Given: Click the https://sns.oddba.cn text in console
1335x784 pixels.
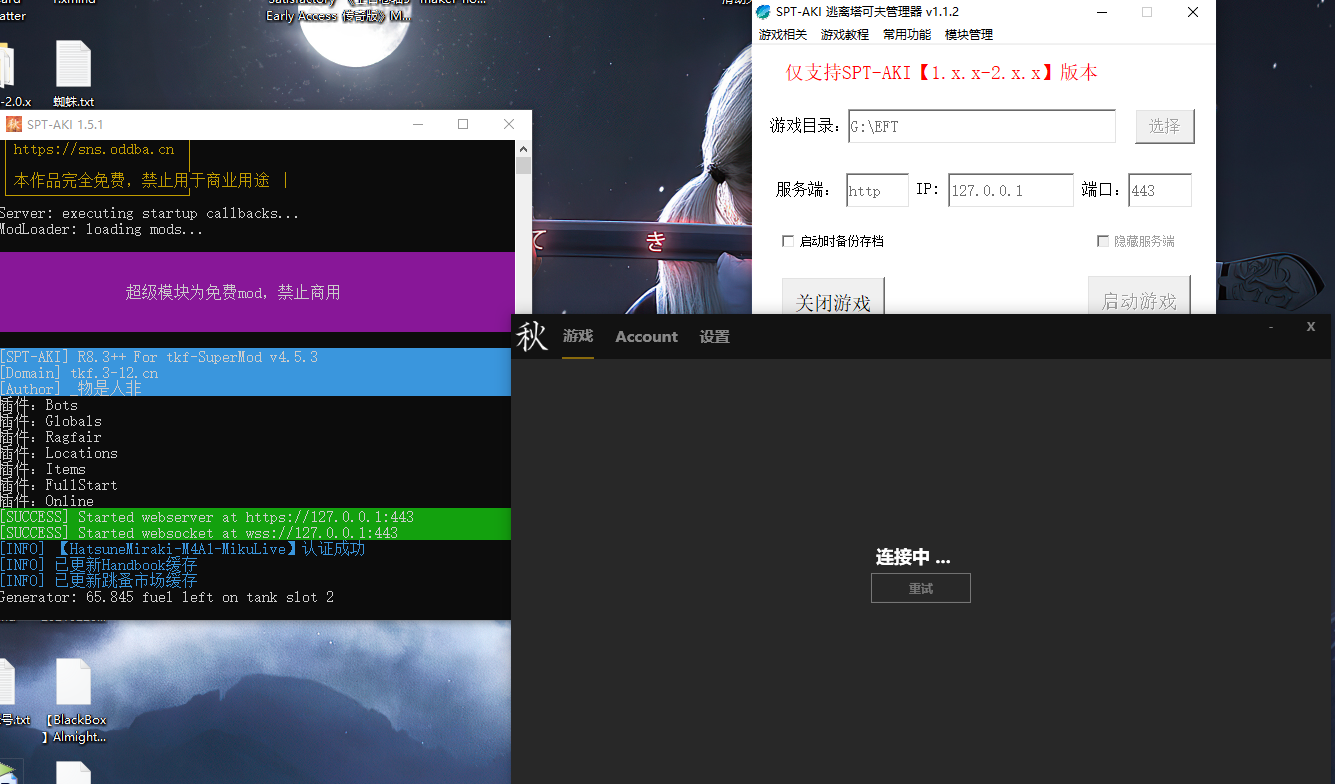Looking at the screenshot, I should [x=94, y=149].
